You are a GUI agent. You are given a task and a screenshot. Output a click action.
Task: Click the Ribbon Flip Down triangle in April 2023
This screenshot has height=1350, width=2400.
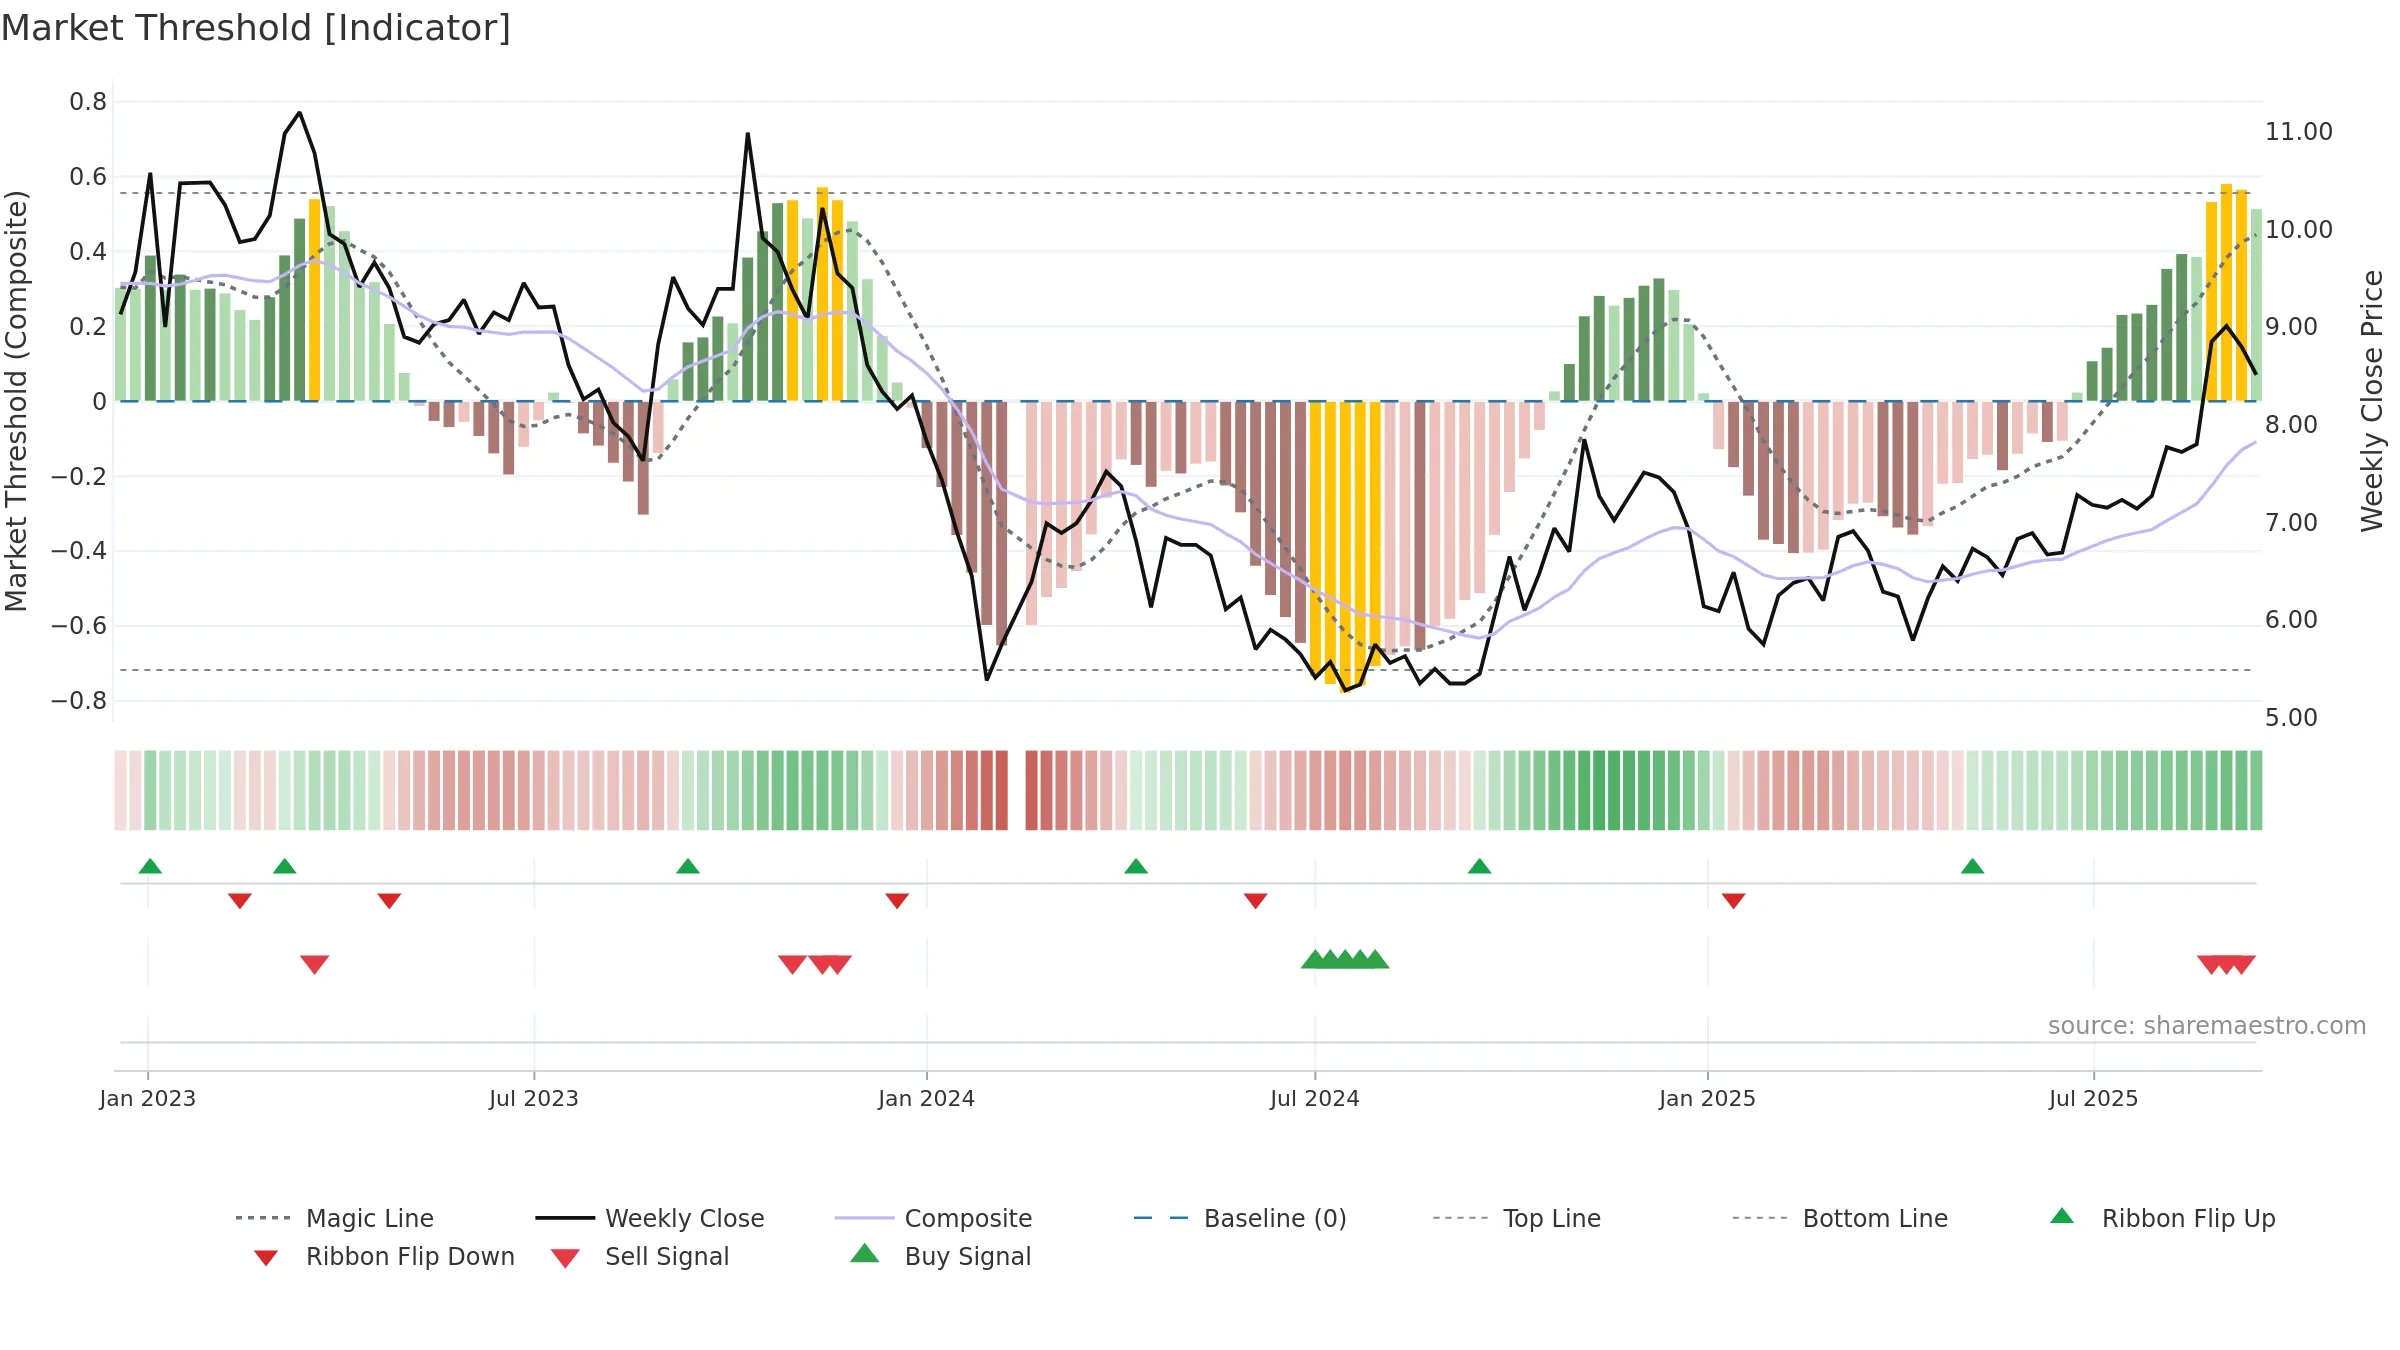(x=390, y=901)
